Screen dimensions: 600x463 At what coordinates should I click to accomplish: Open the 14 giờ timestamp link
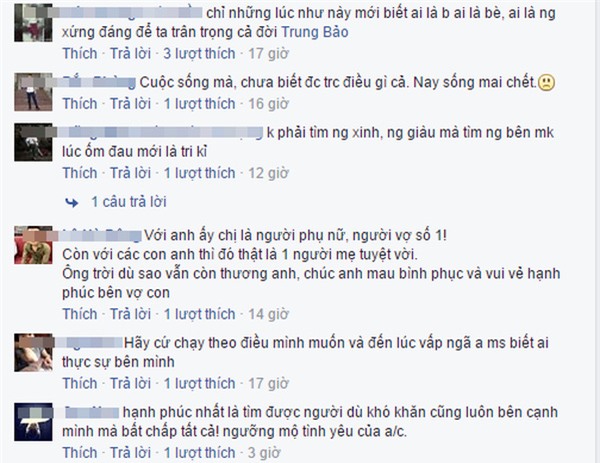point(268,314)
